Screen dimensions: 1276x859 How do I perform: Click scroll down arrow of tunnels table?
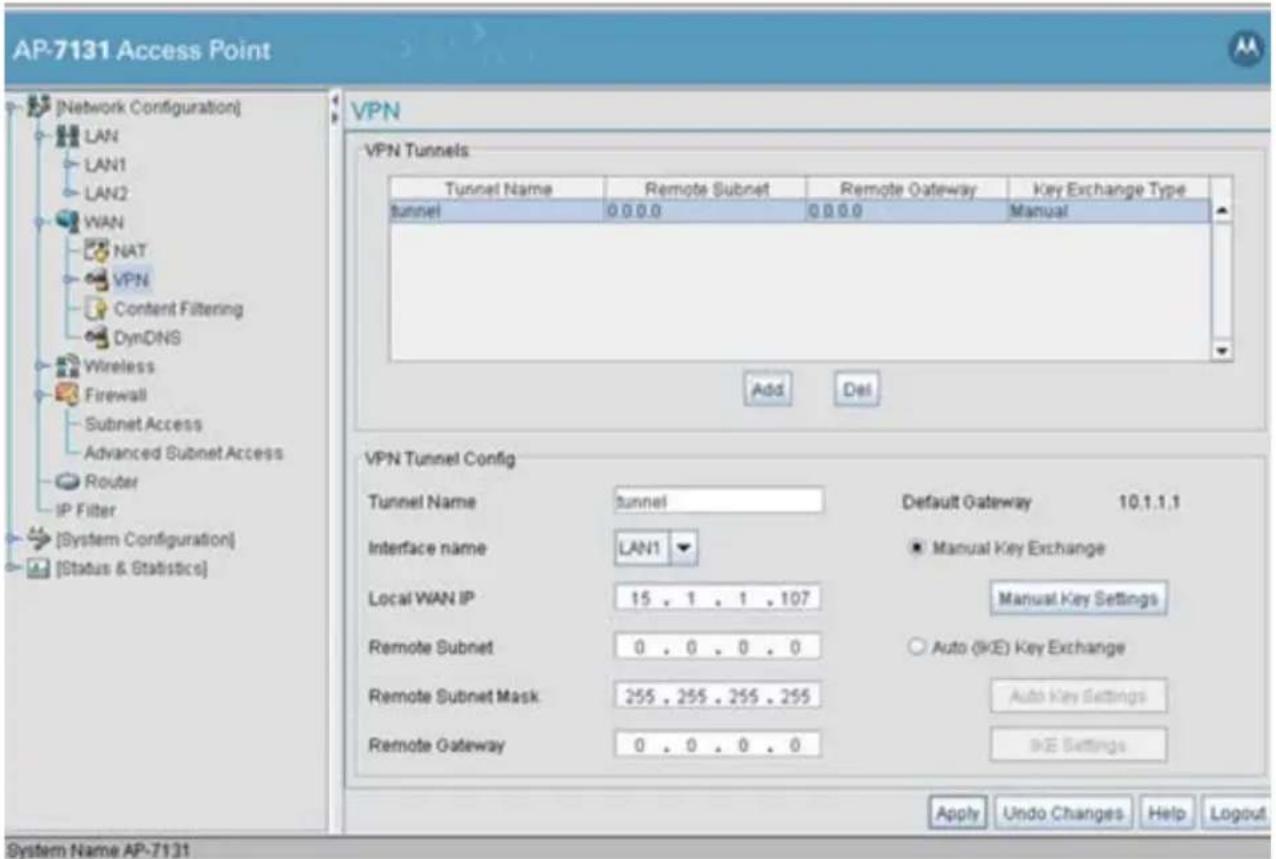pos(1221,349)
